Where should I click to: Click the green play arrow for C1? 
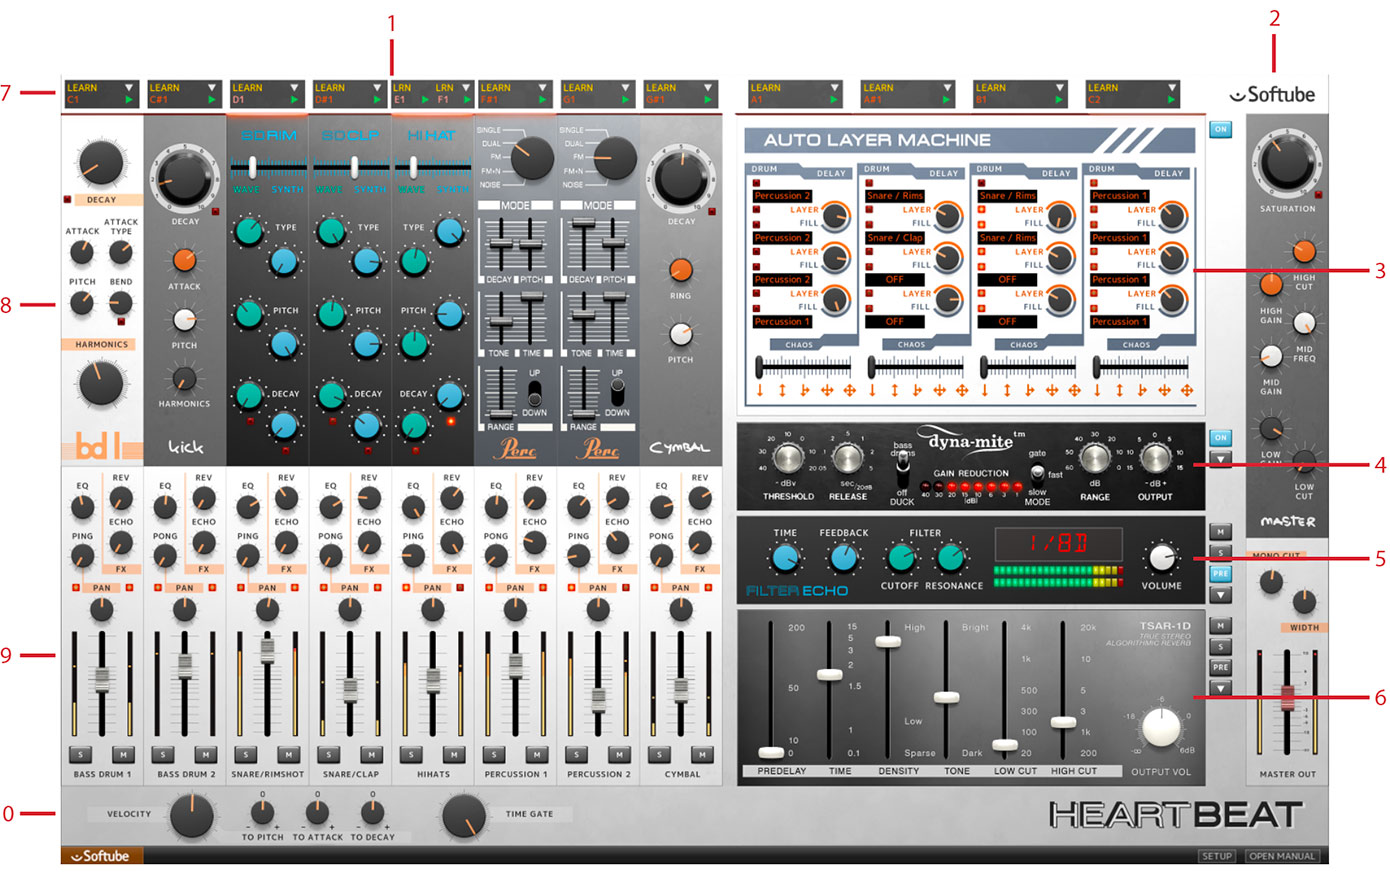pyautogui.click(x=129, y=100)
